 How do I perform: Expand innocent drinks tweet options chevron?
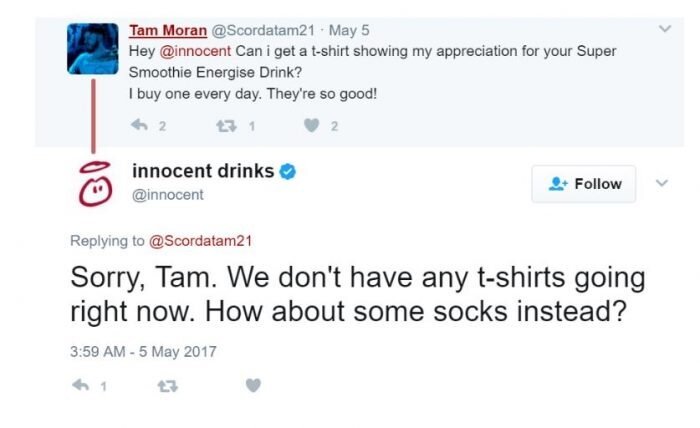tap(659, 184)
